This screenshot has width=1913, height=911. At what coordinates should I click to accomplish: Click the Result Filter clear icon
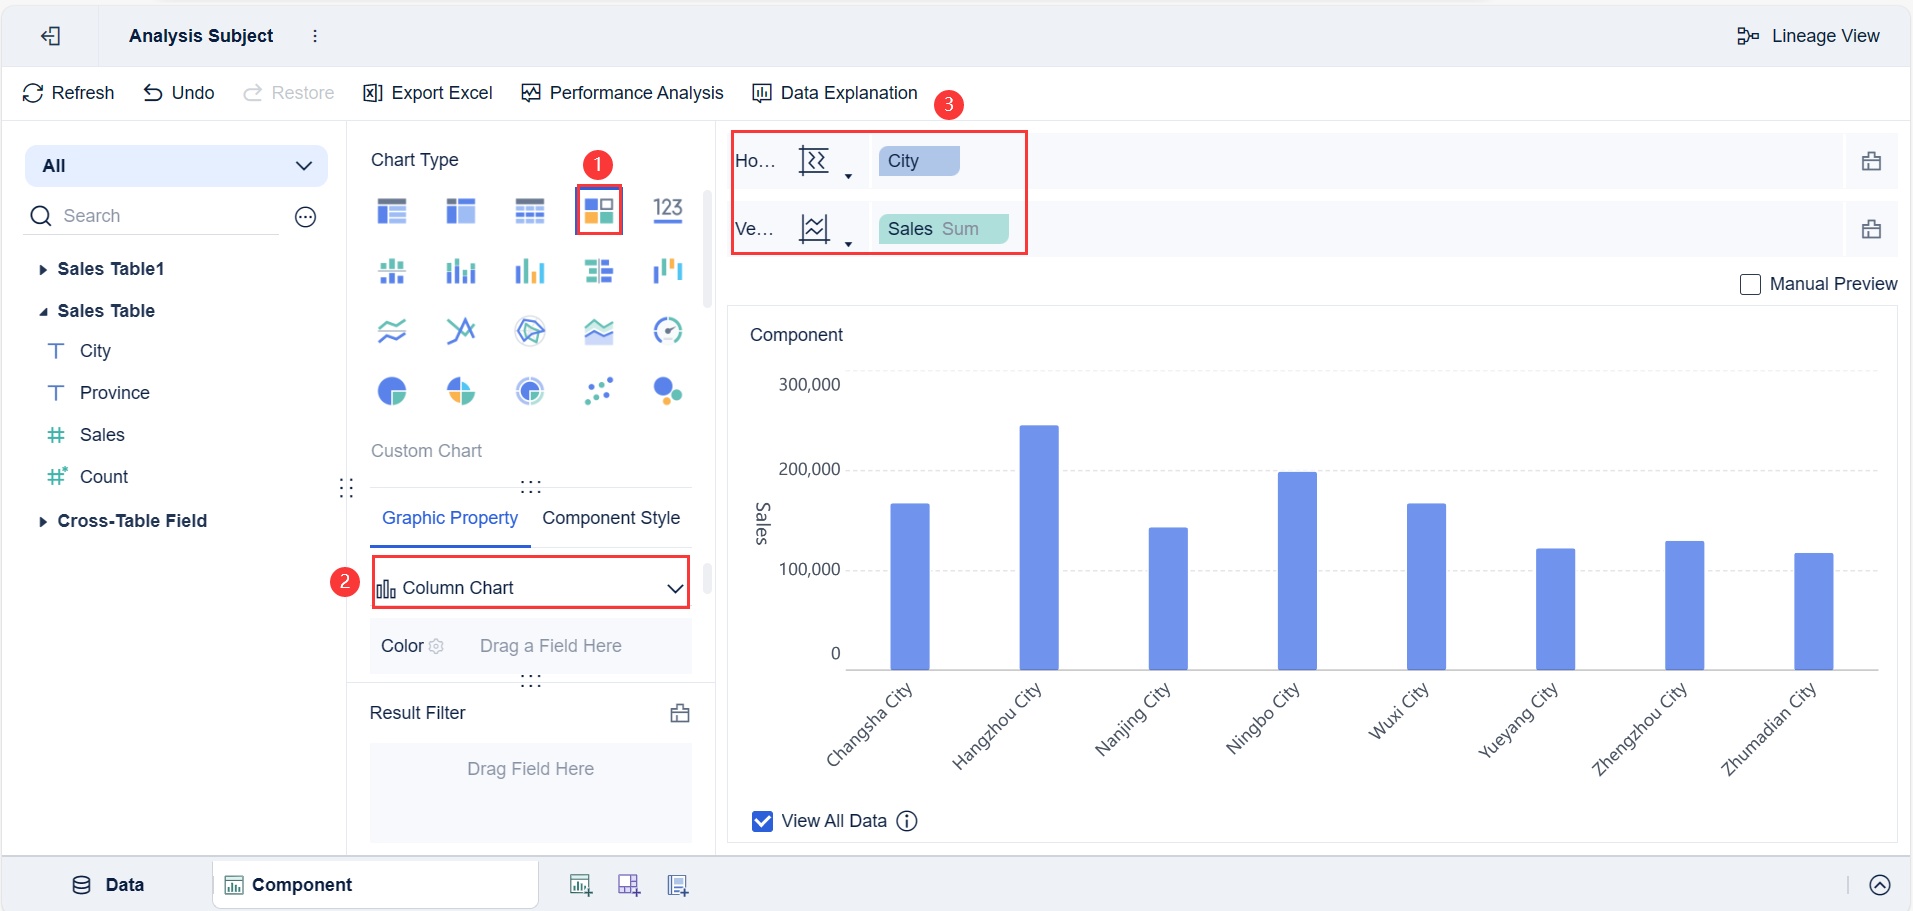680,713
